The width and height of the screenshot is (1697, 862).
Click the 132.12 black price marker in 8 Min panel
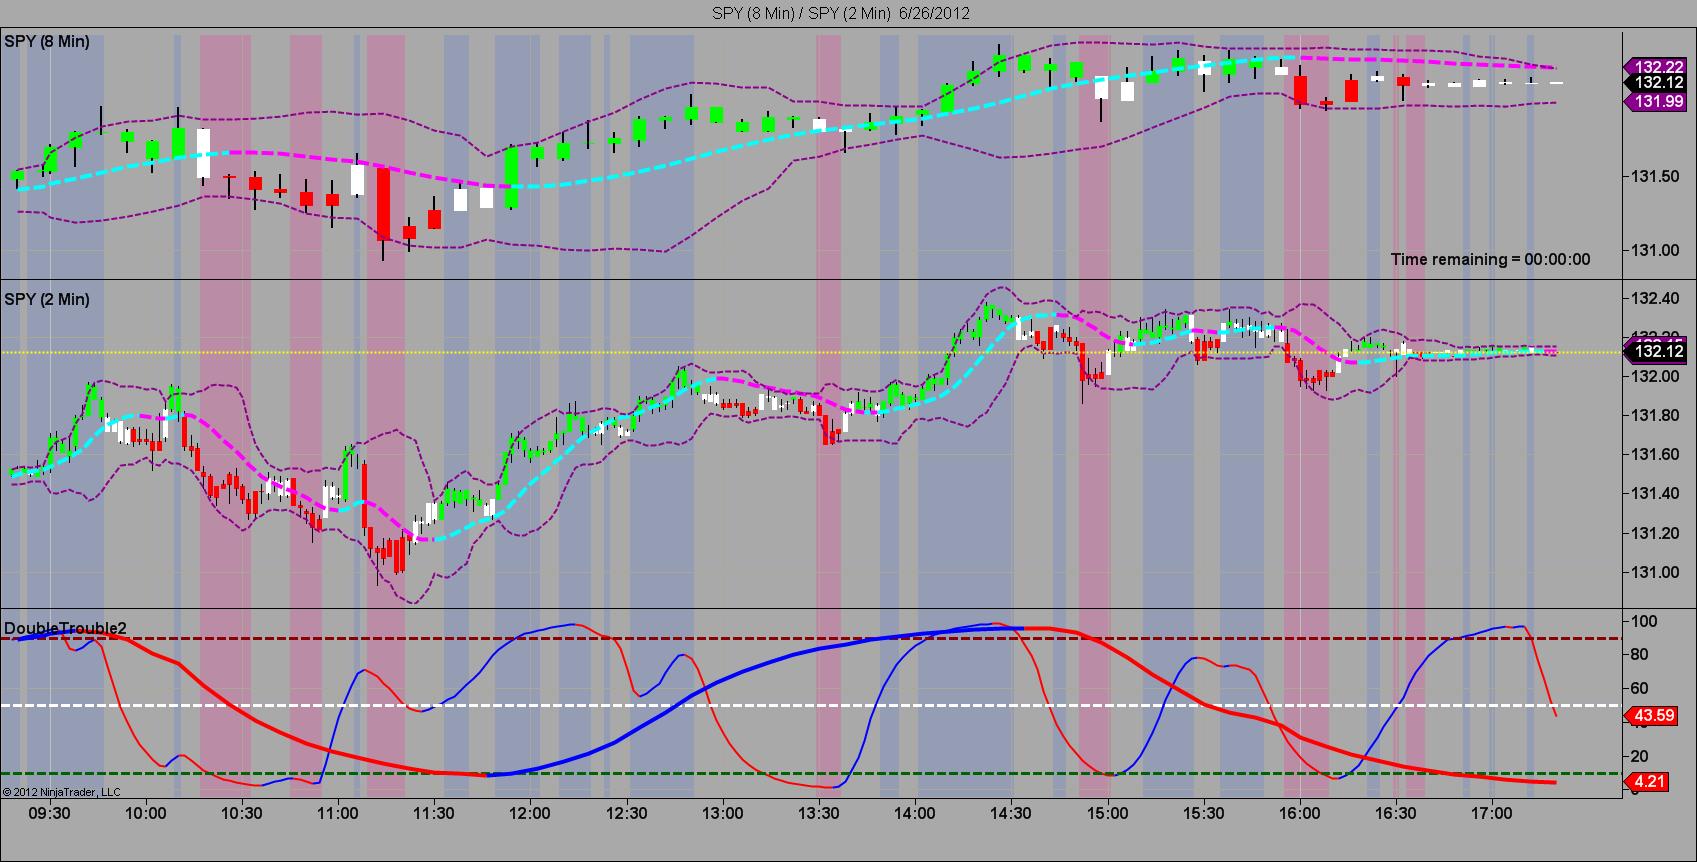(x=1656, y=83)
